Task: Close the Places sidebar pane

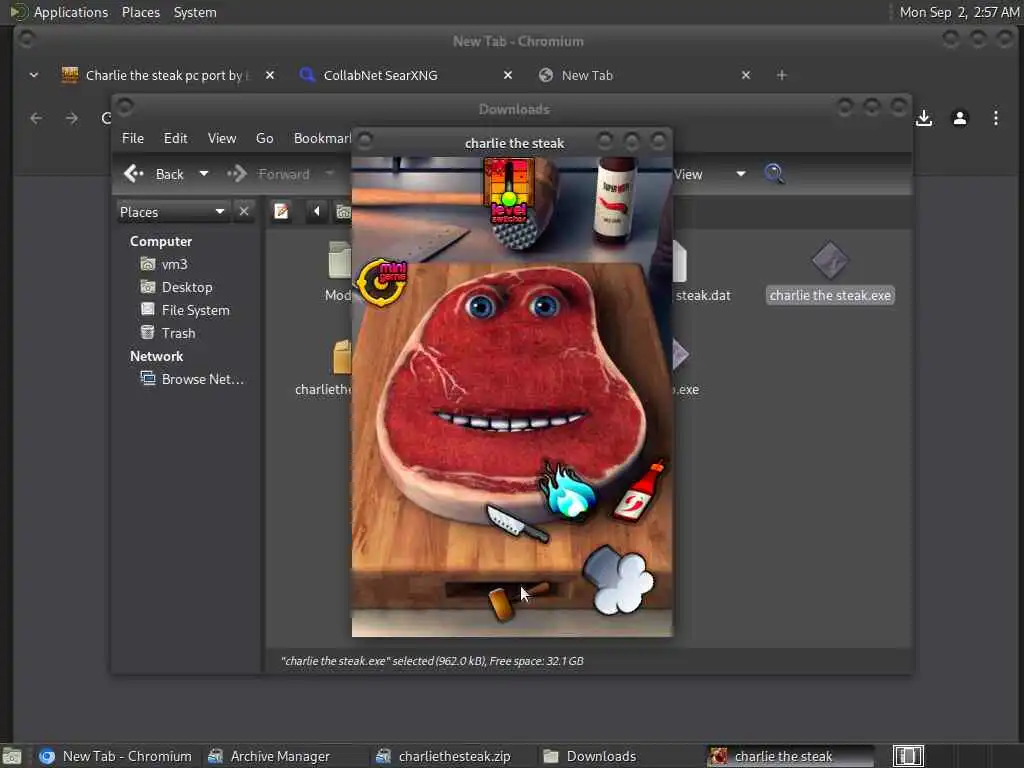Action: pyautogui.click(x=244, y=212)
